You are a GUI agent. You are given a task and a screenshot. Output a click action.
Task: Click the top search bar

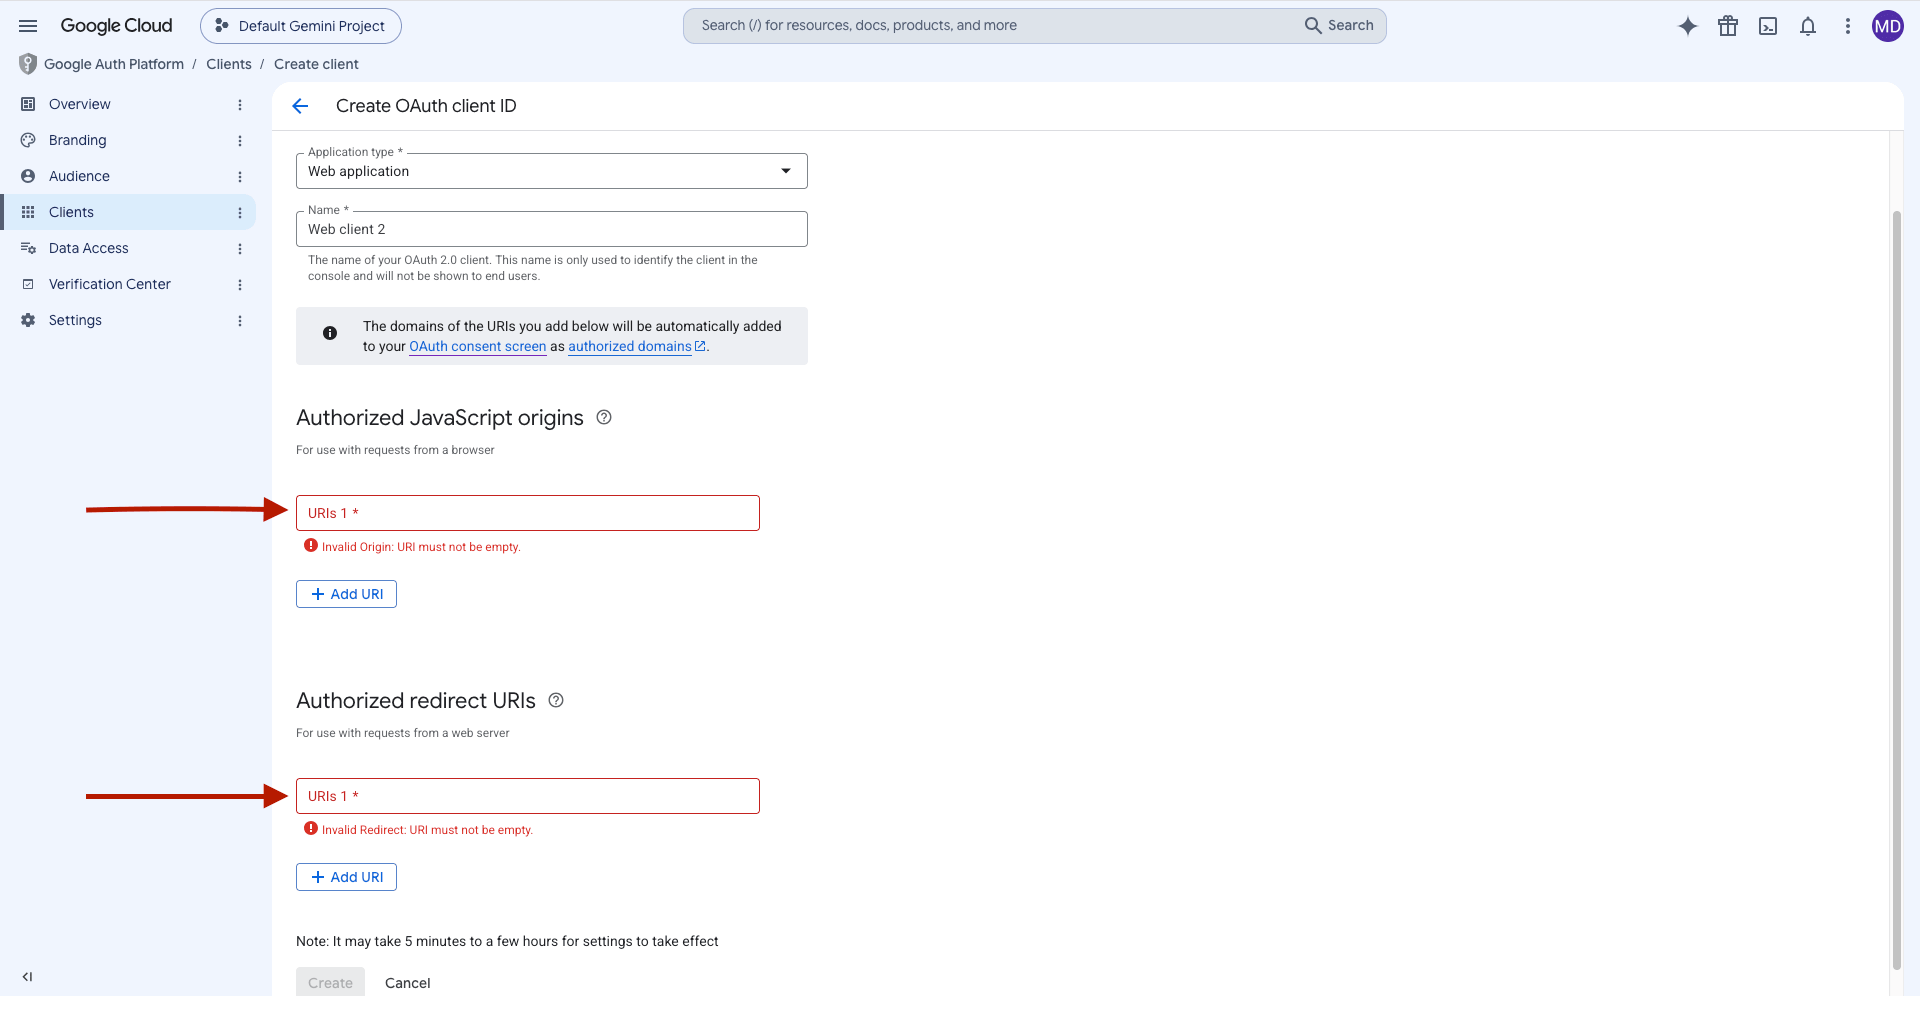1035,26
